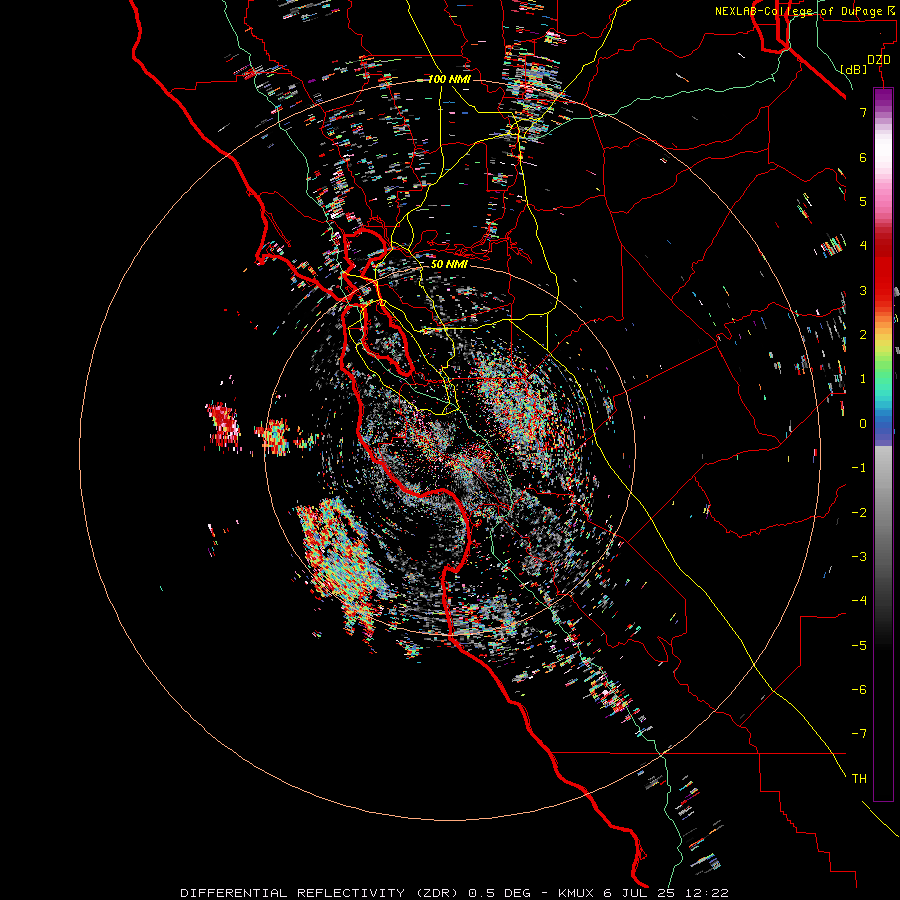Click the -3 dB label on color scale

coord(859,556)
